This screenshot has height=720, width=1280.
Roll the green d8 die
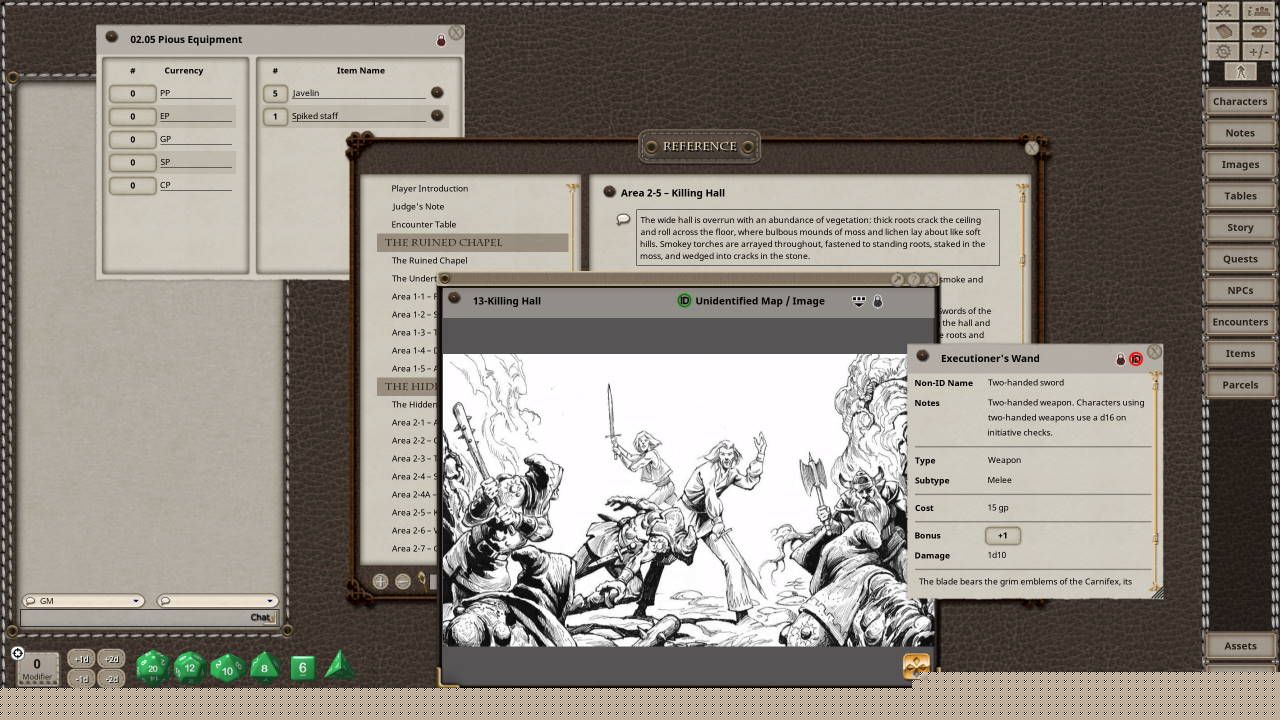tap(264, 666)
